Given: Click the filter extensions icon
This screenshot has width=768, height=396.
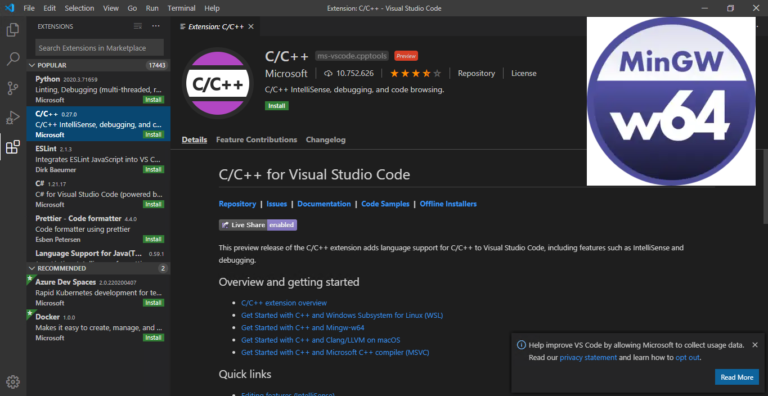Looking at the screenshot, I should [x=138, y=26].
